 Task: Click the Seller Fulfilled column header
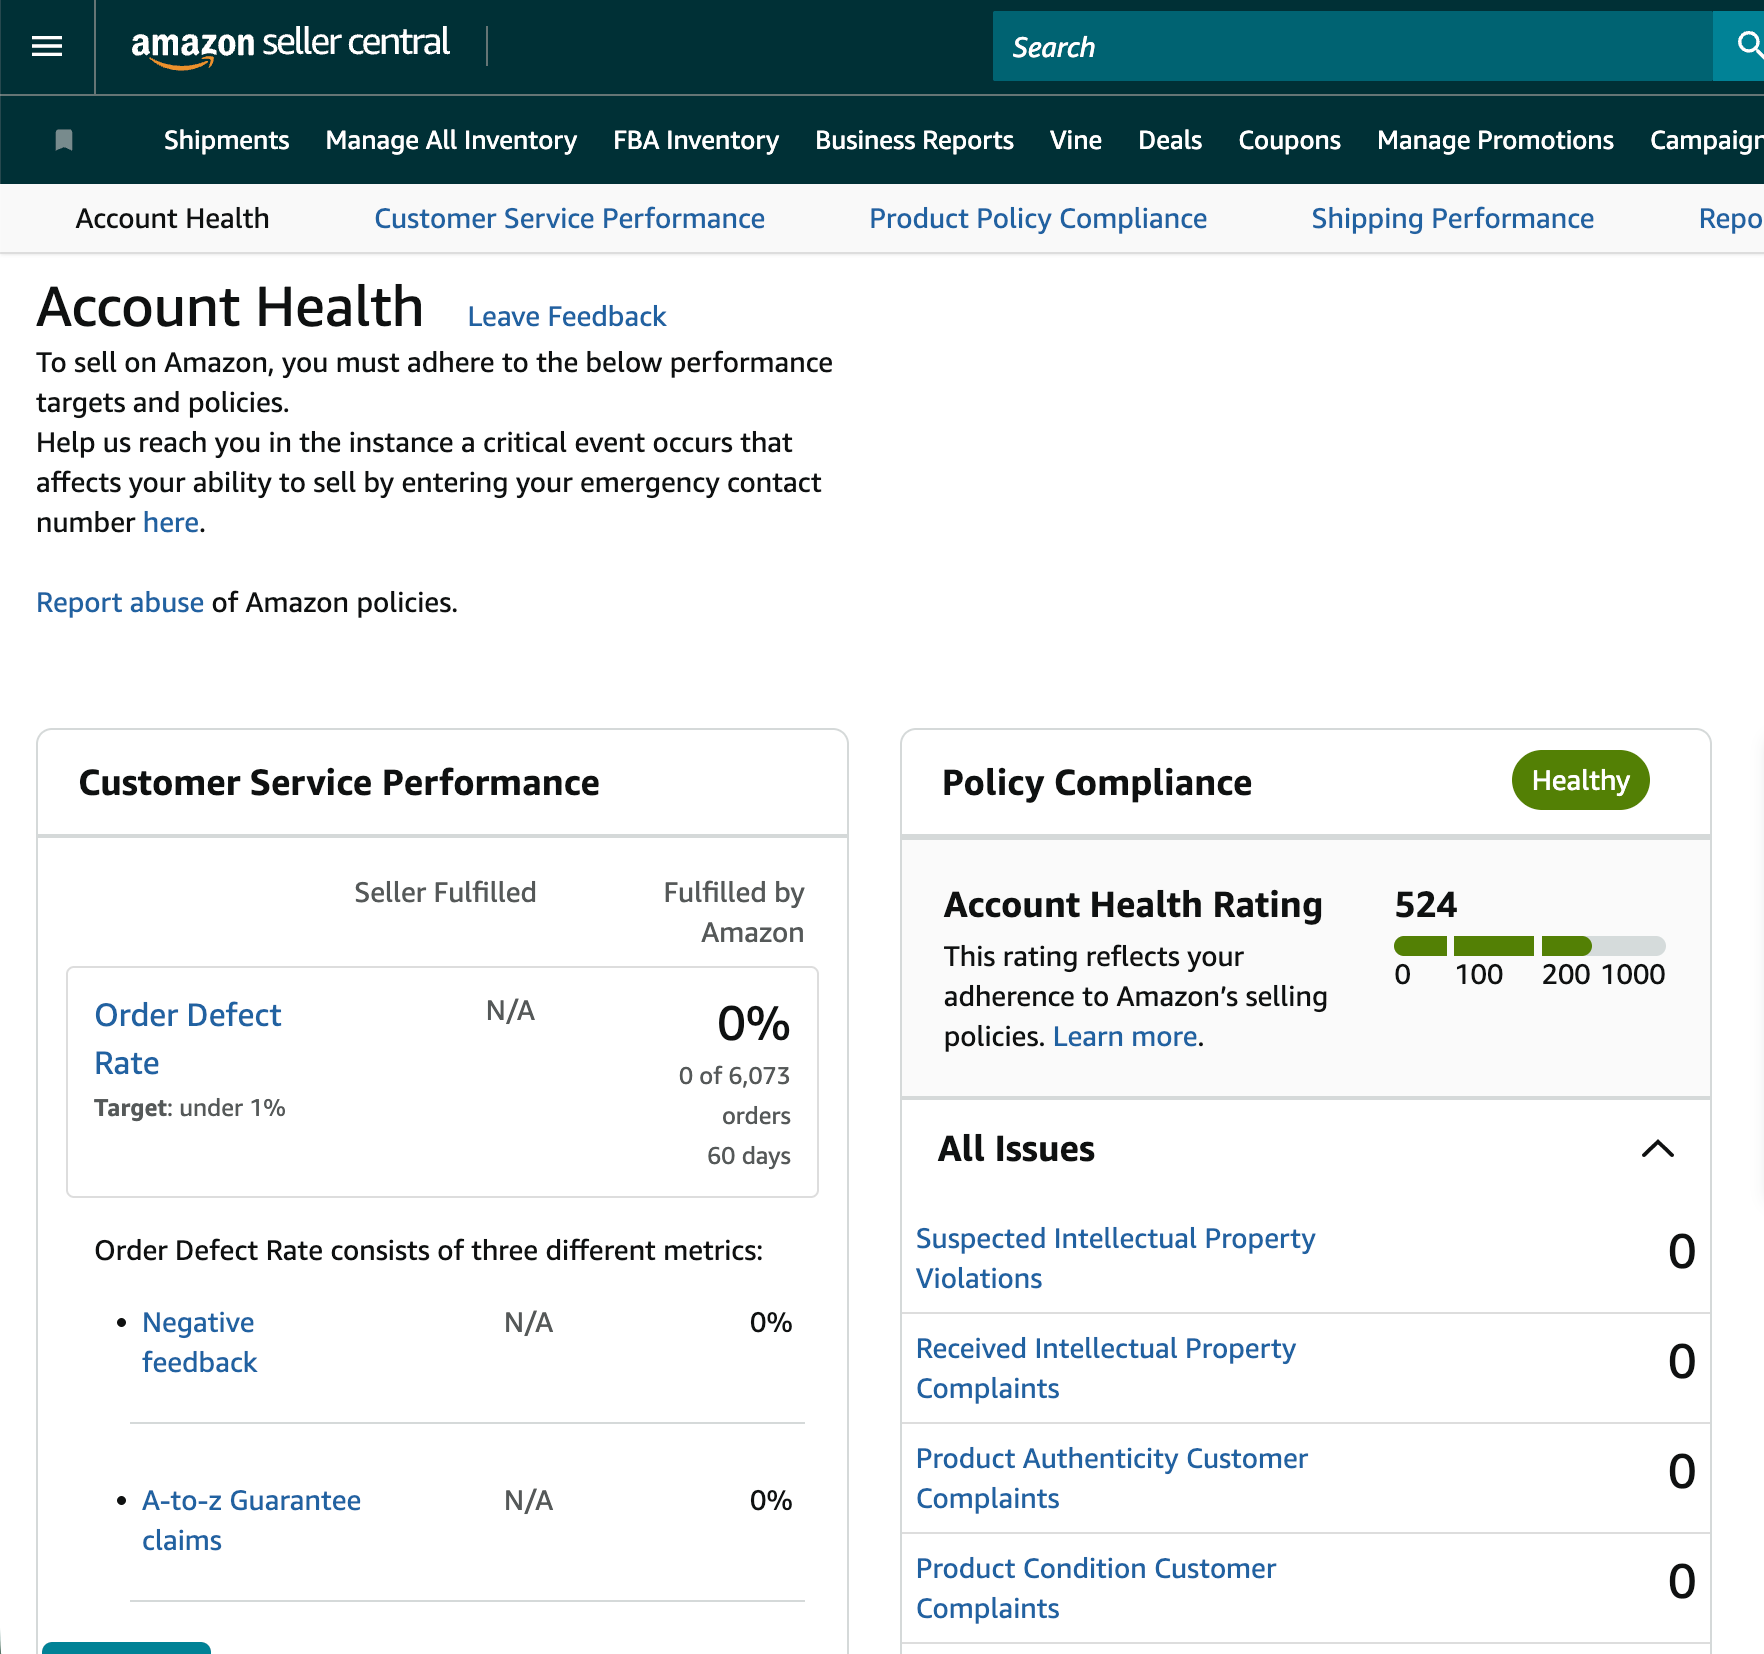coord(445,892)
